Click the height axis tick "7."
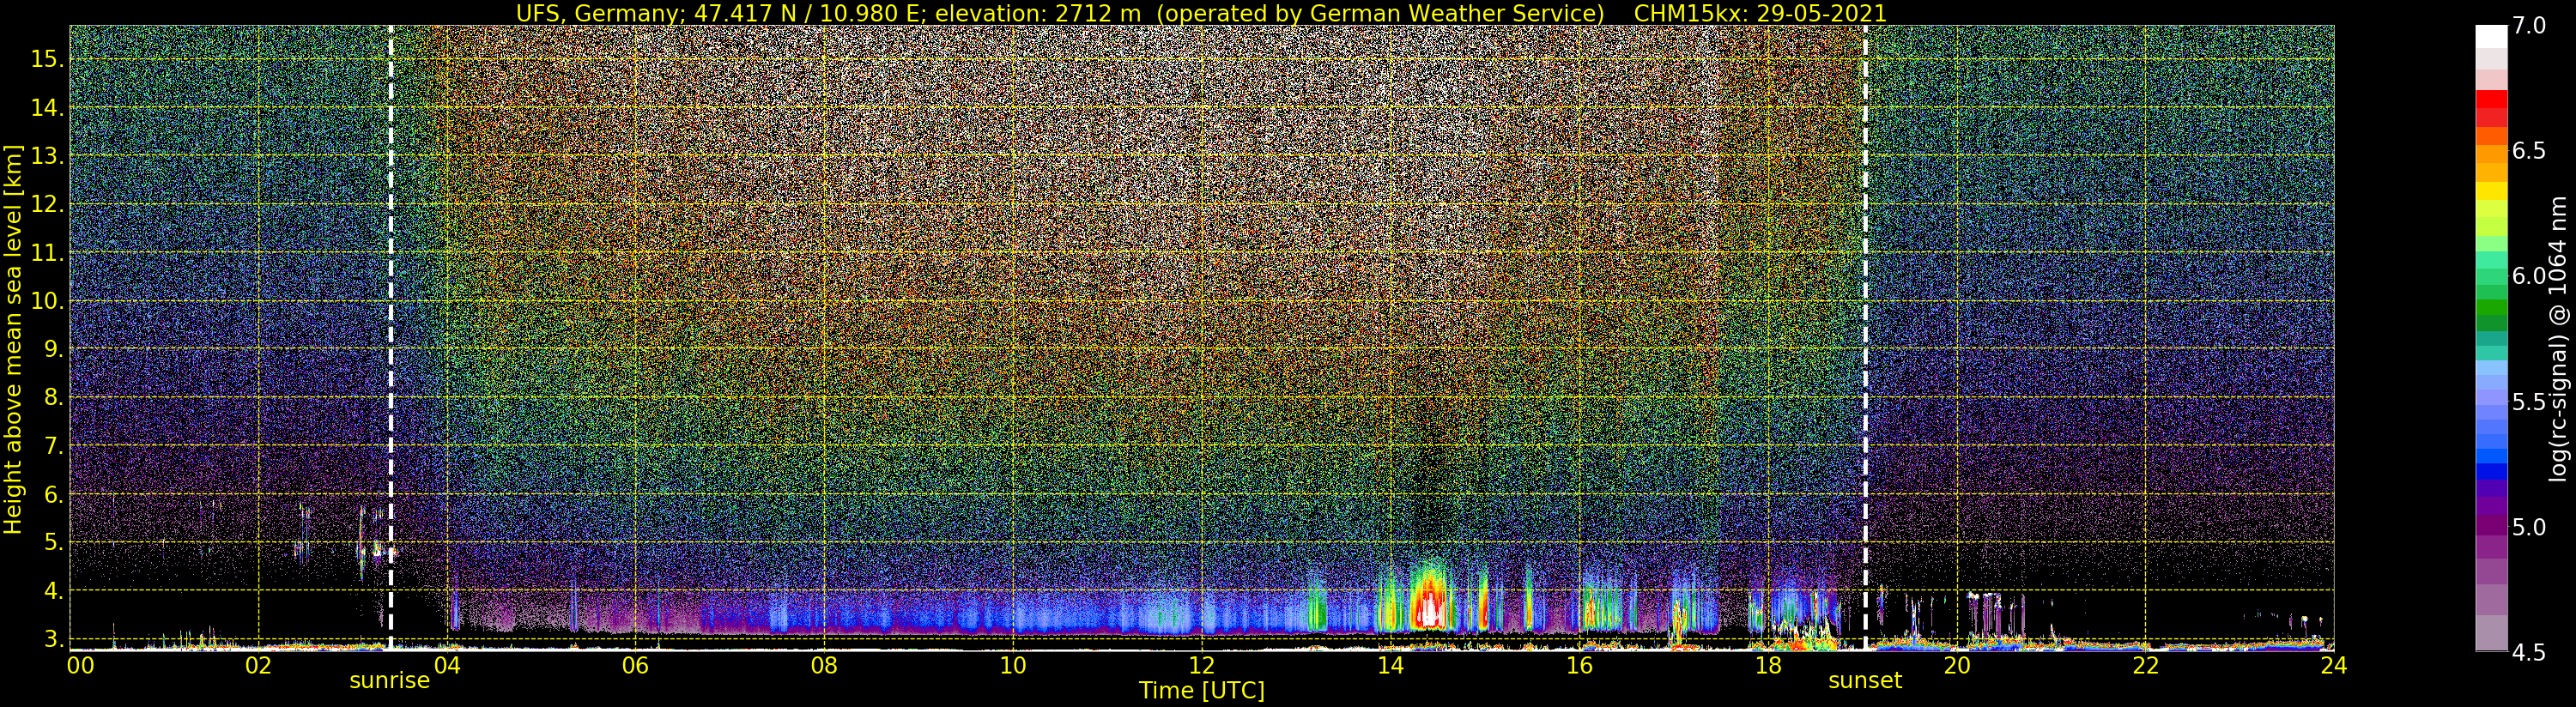 coord(52,446)
